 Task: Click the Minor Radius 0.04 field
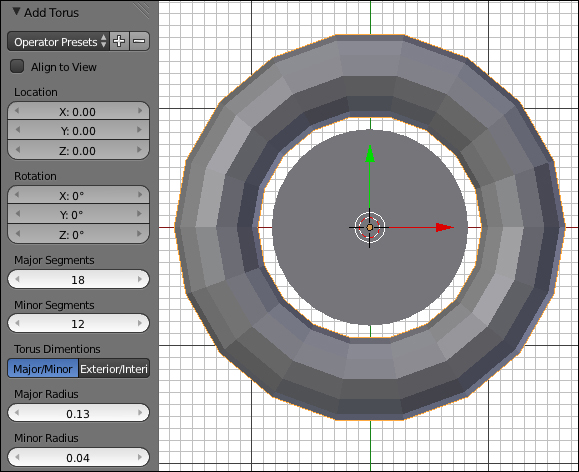point(78,458)
